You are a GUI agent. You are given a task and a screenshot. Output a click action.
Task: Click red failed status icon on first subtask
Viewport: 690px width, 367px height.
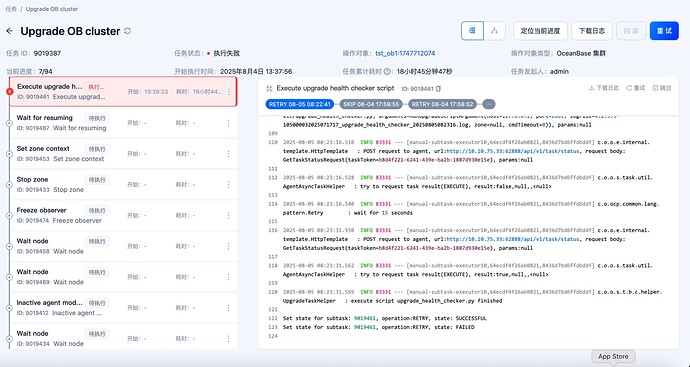click(10, 92)
